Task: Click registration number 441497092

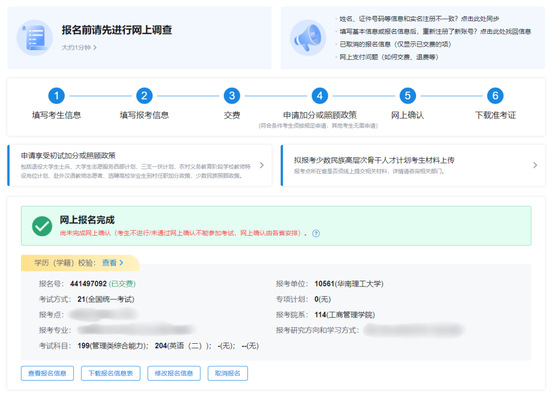Action: tap(88, 284)
